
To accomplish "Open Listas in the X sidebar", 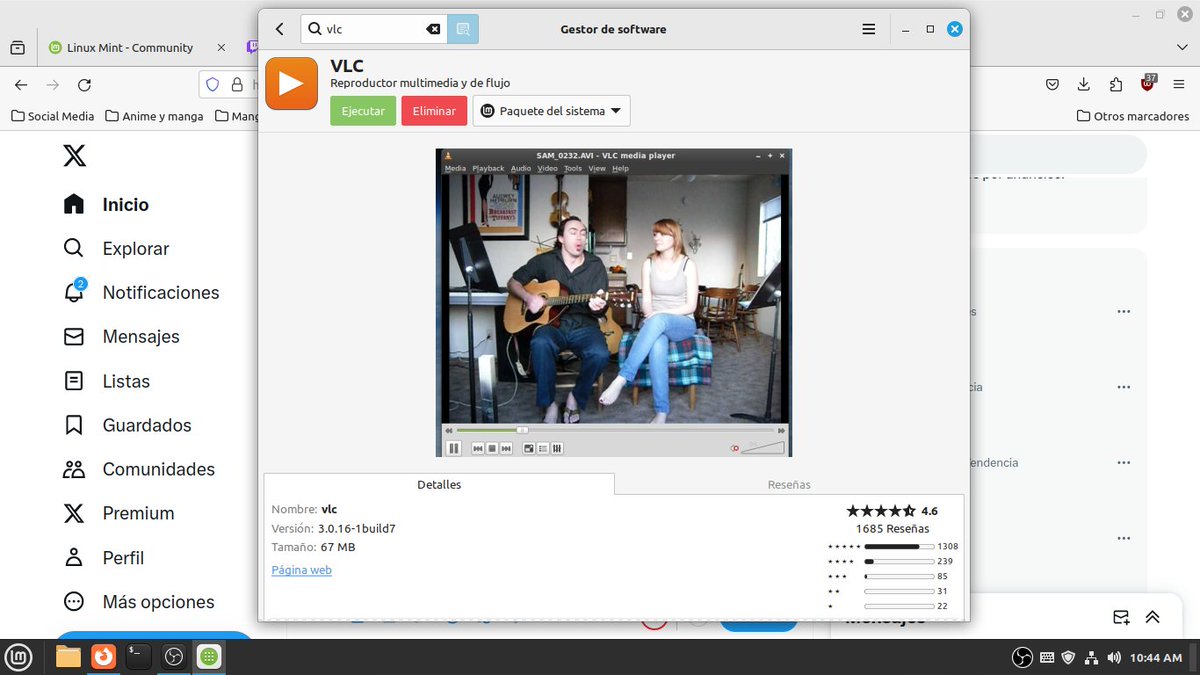I will 106,381.
